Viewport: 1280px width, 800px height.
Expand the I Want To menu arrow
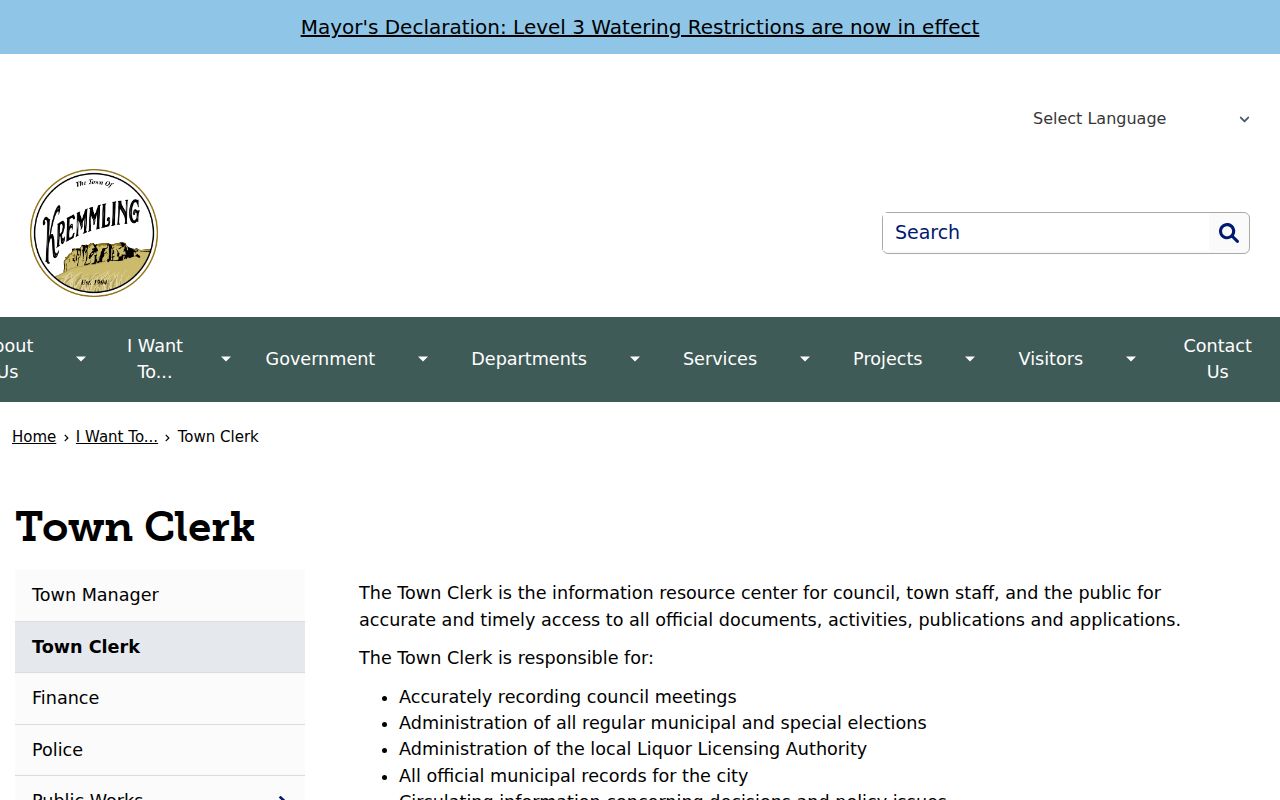(226, 359)
